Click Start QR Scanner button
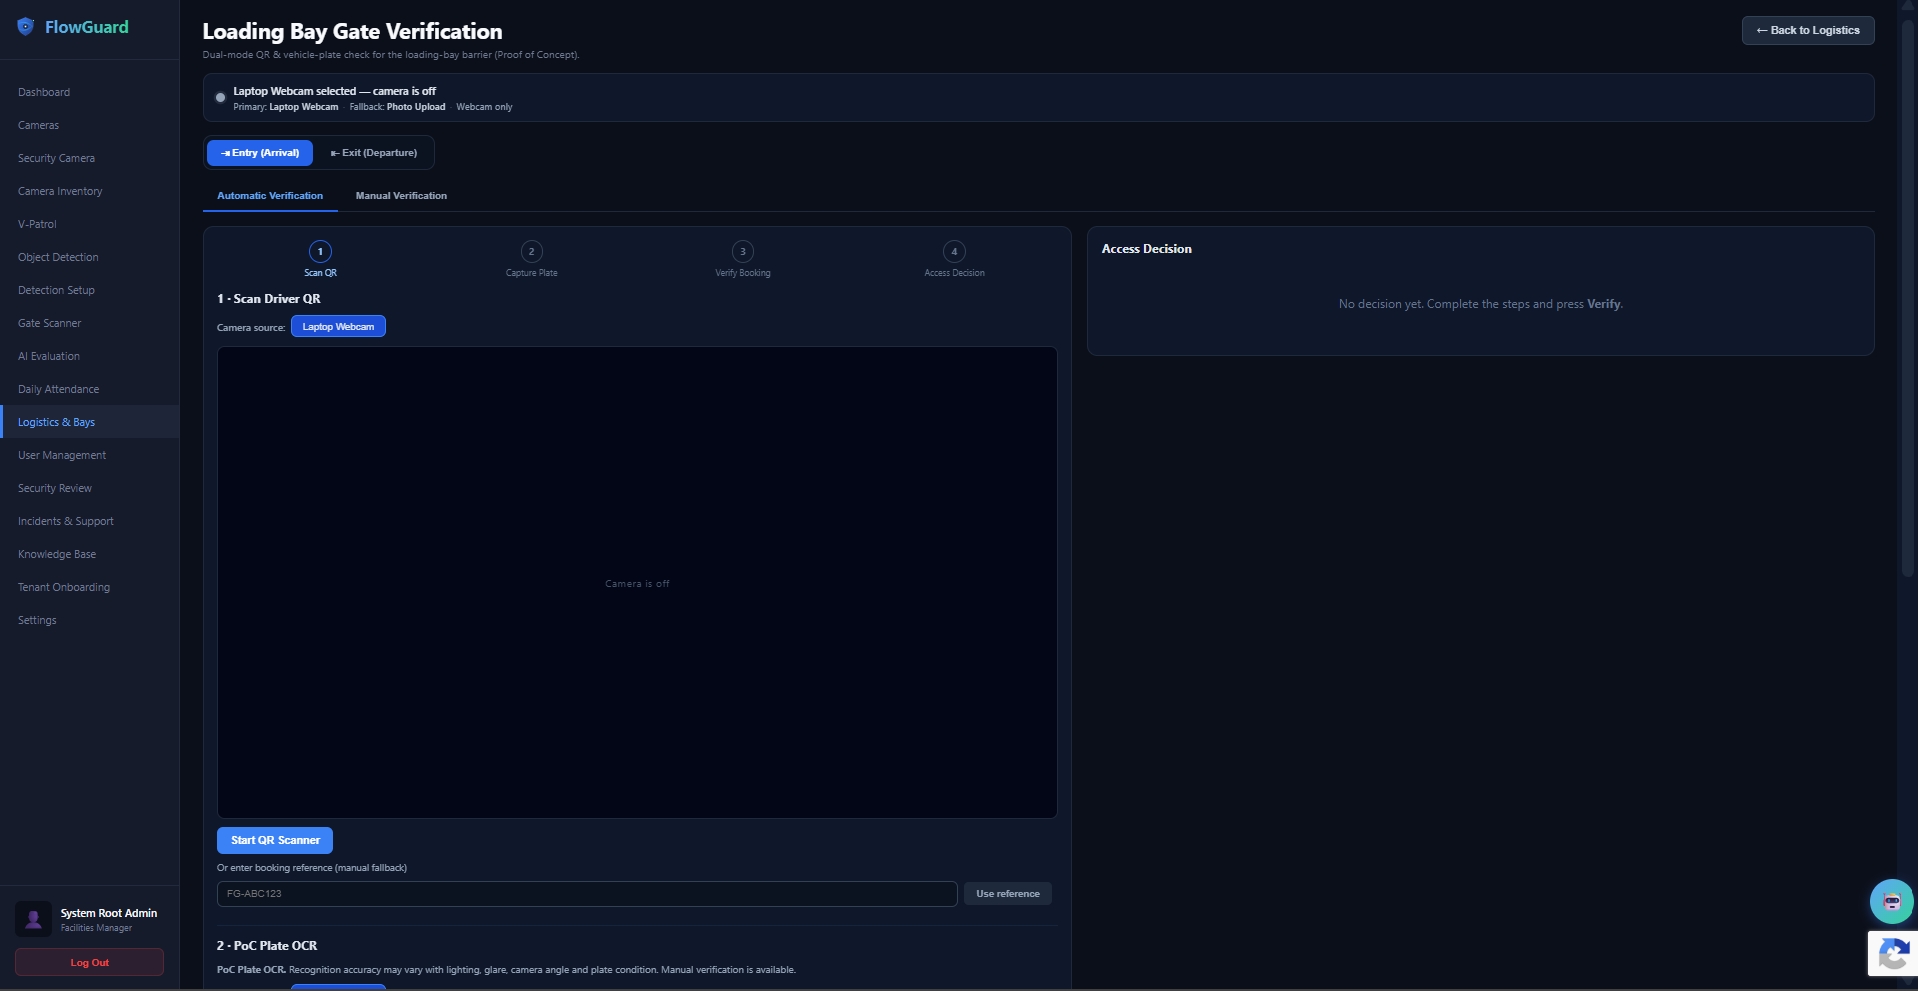 coord(275,840)
